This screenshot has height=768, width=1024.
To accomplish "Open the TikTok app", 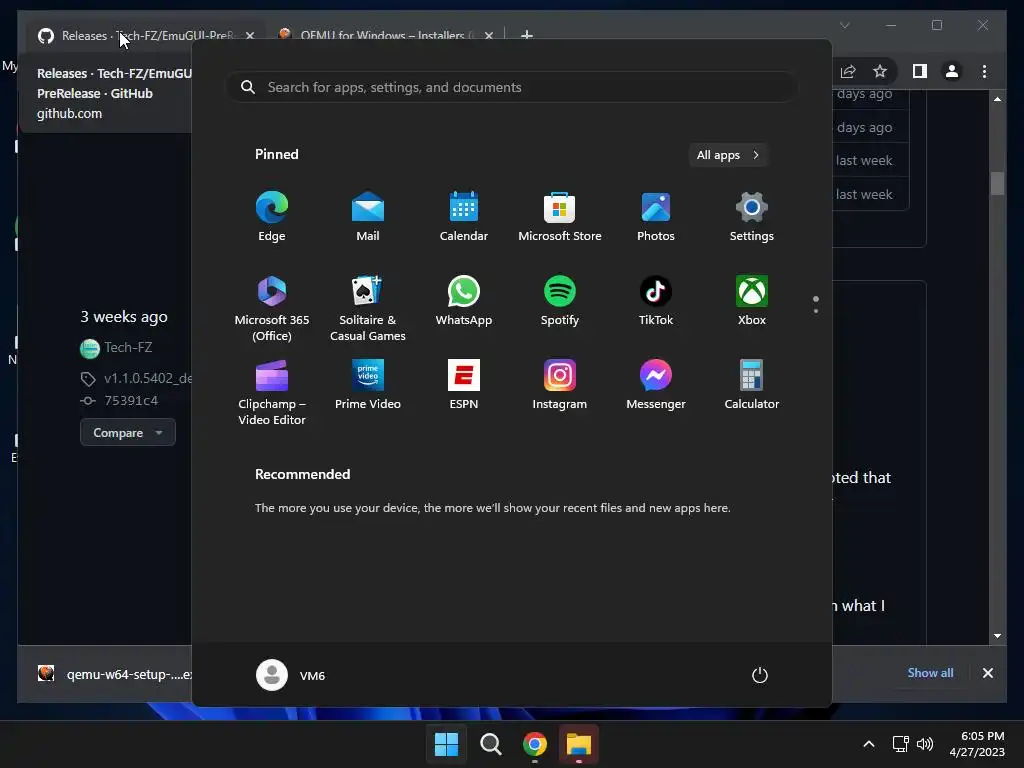I will pyautogui.click(x=656, y=300).
